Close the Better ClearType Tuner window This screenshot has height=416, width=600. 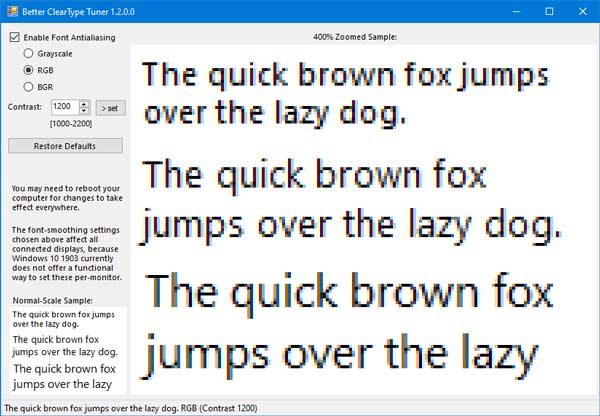[x=582, y=11]
